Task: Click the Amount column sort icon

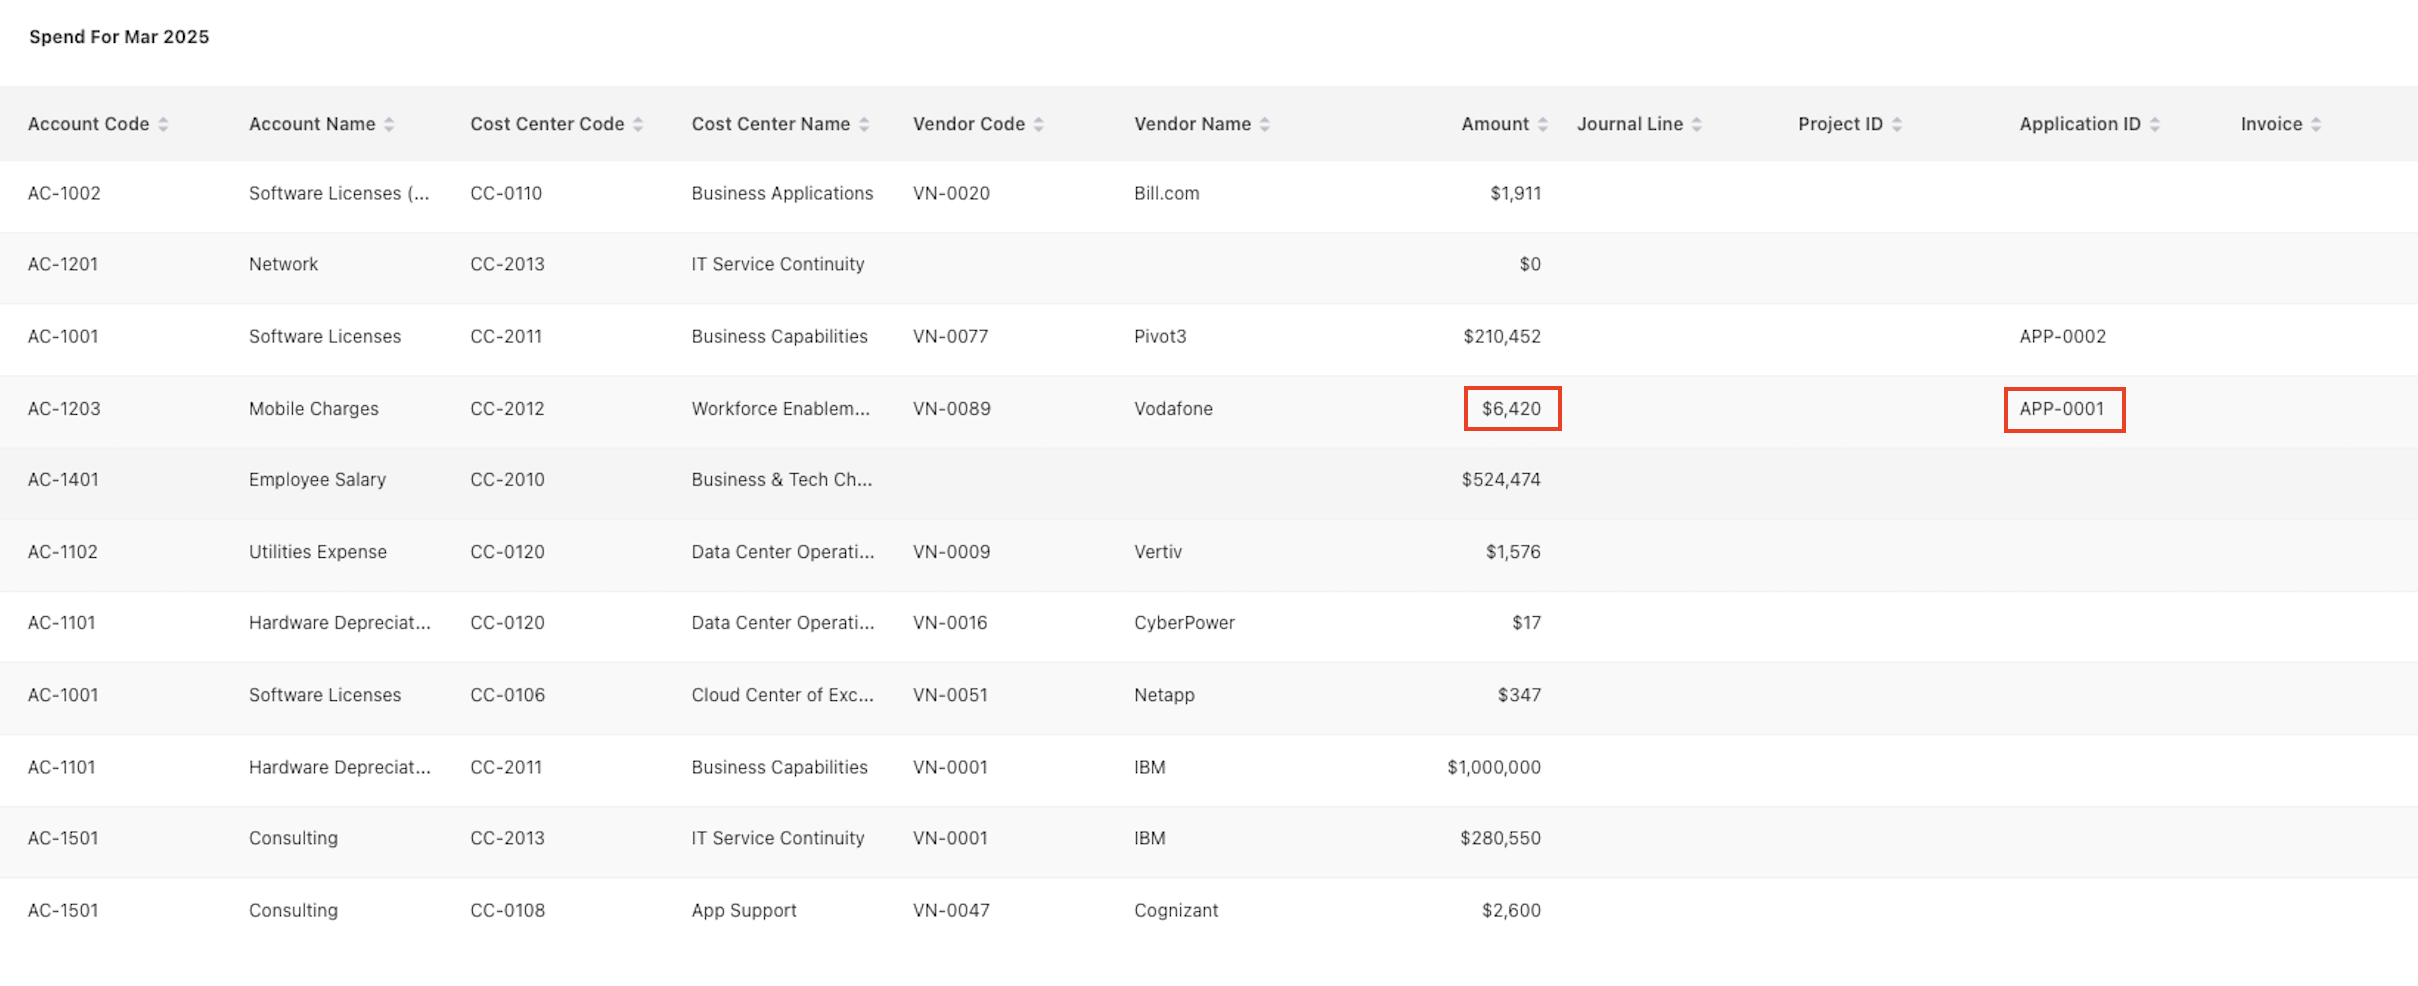Action: tap(1543, 124)
